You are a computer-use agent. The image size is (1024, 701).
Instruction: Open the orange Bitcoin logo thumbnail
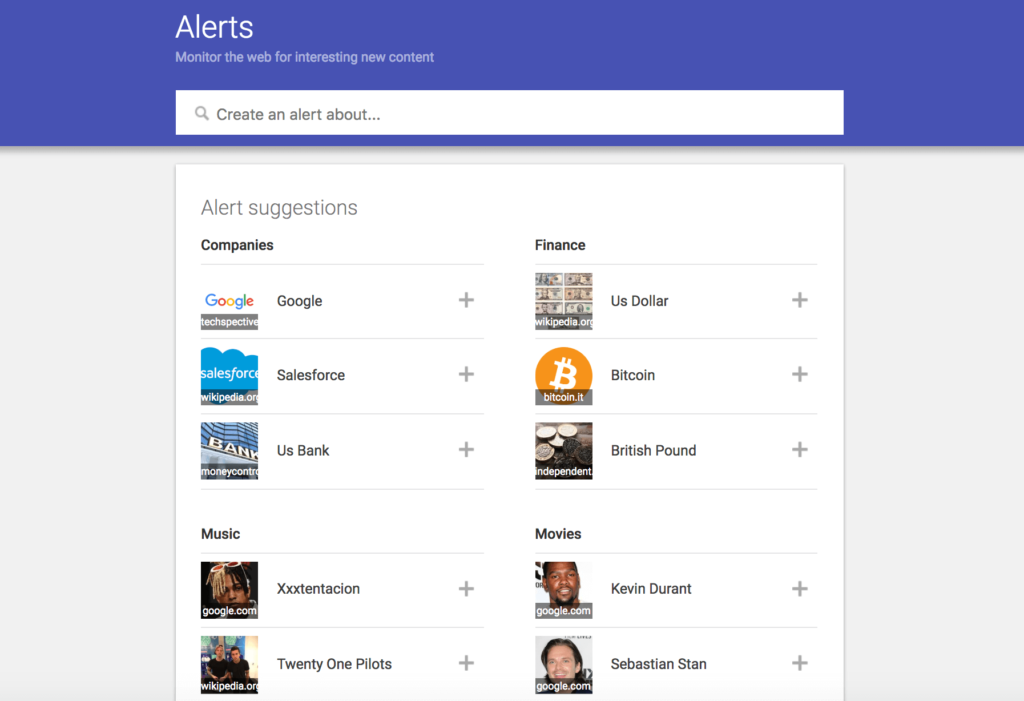pyautogui.click(x=564, y=376)
